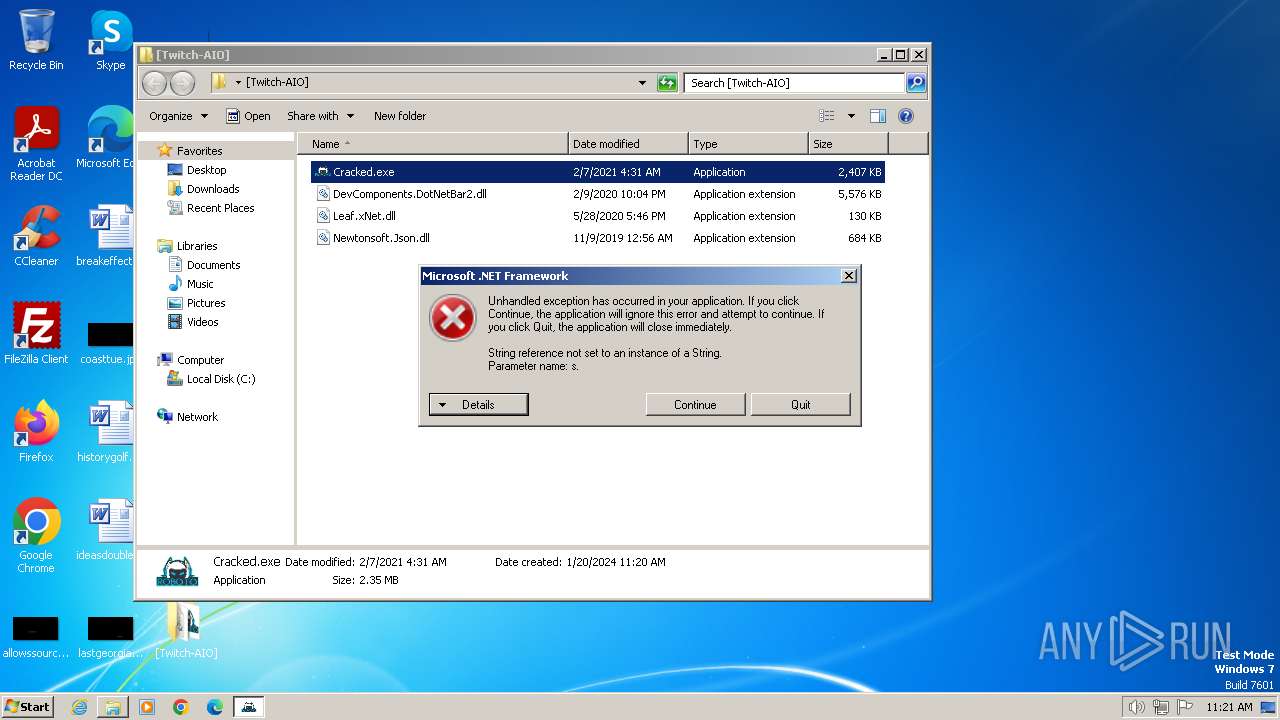The width and height of the screenshot is (1280, 720).
Task: Open Windows Media Player from taskbar
Action: point(147,707)
